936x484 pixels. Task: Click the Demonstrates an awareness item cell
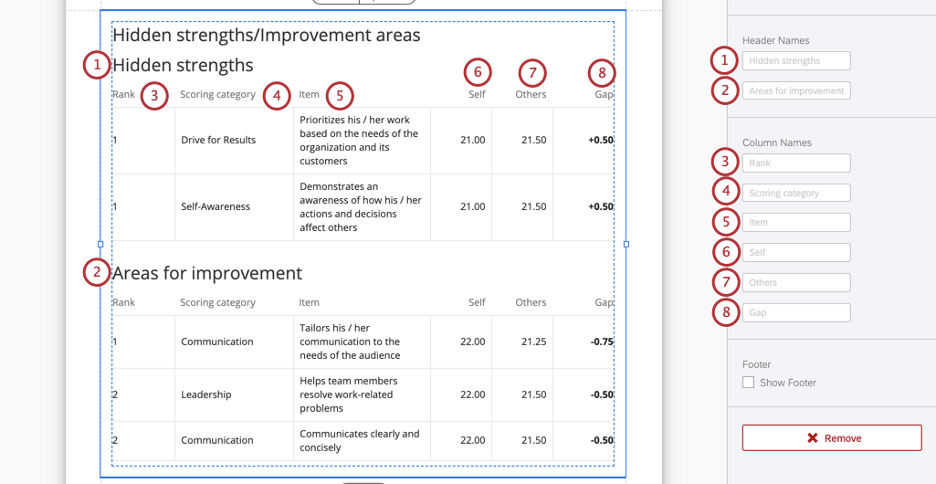coord(361,206)
